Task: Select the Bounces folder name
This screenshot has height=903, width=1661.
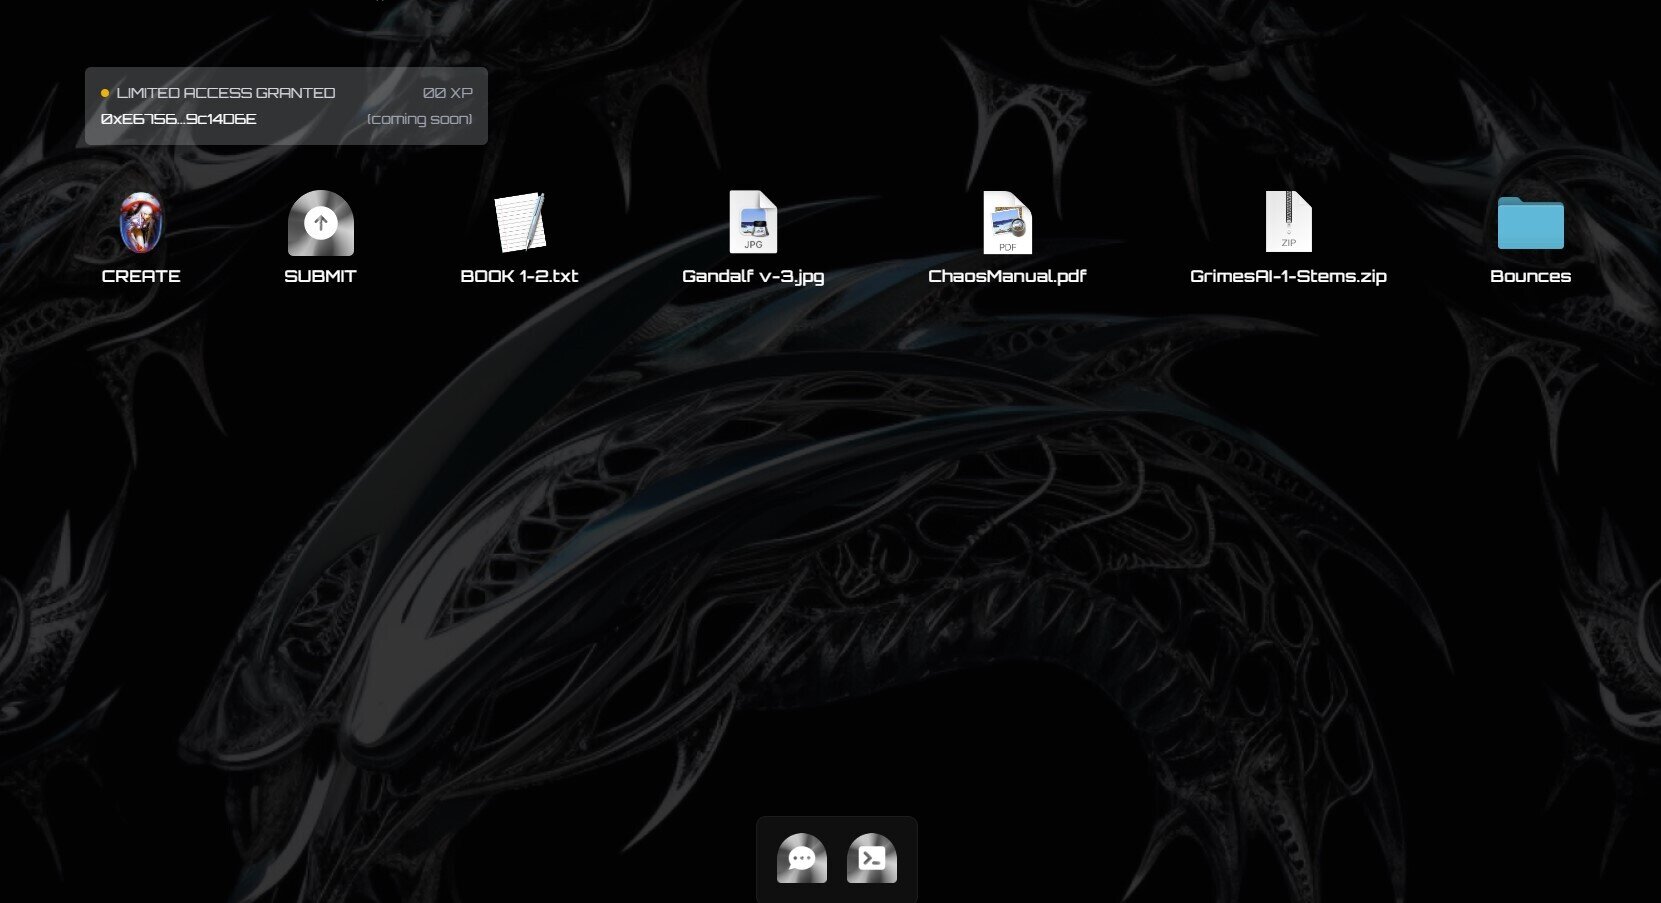Action: click(1530, 276)
